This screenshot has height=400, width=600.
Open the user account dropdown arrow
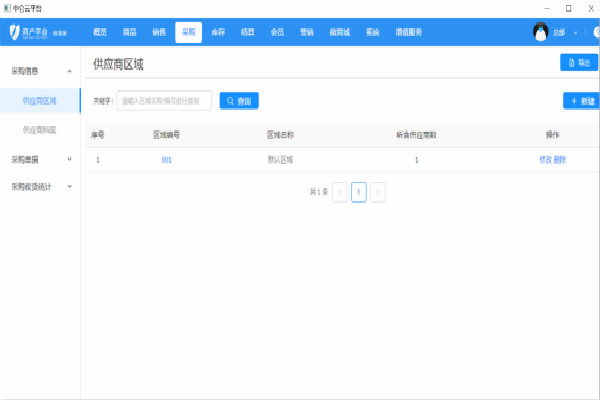(x=575, y=33)
